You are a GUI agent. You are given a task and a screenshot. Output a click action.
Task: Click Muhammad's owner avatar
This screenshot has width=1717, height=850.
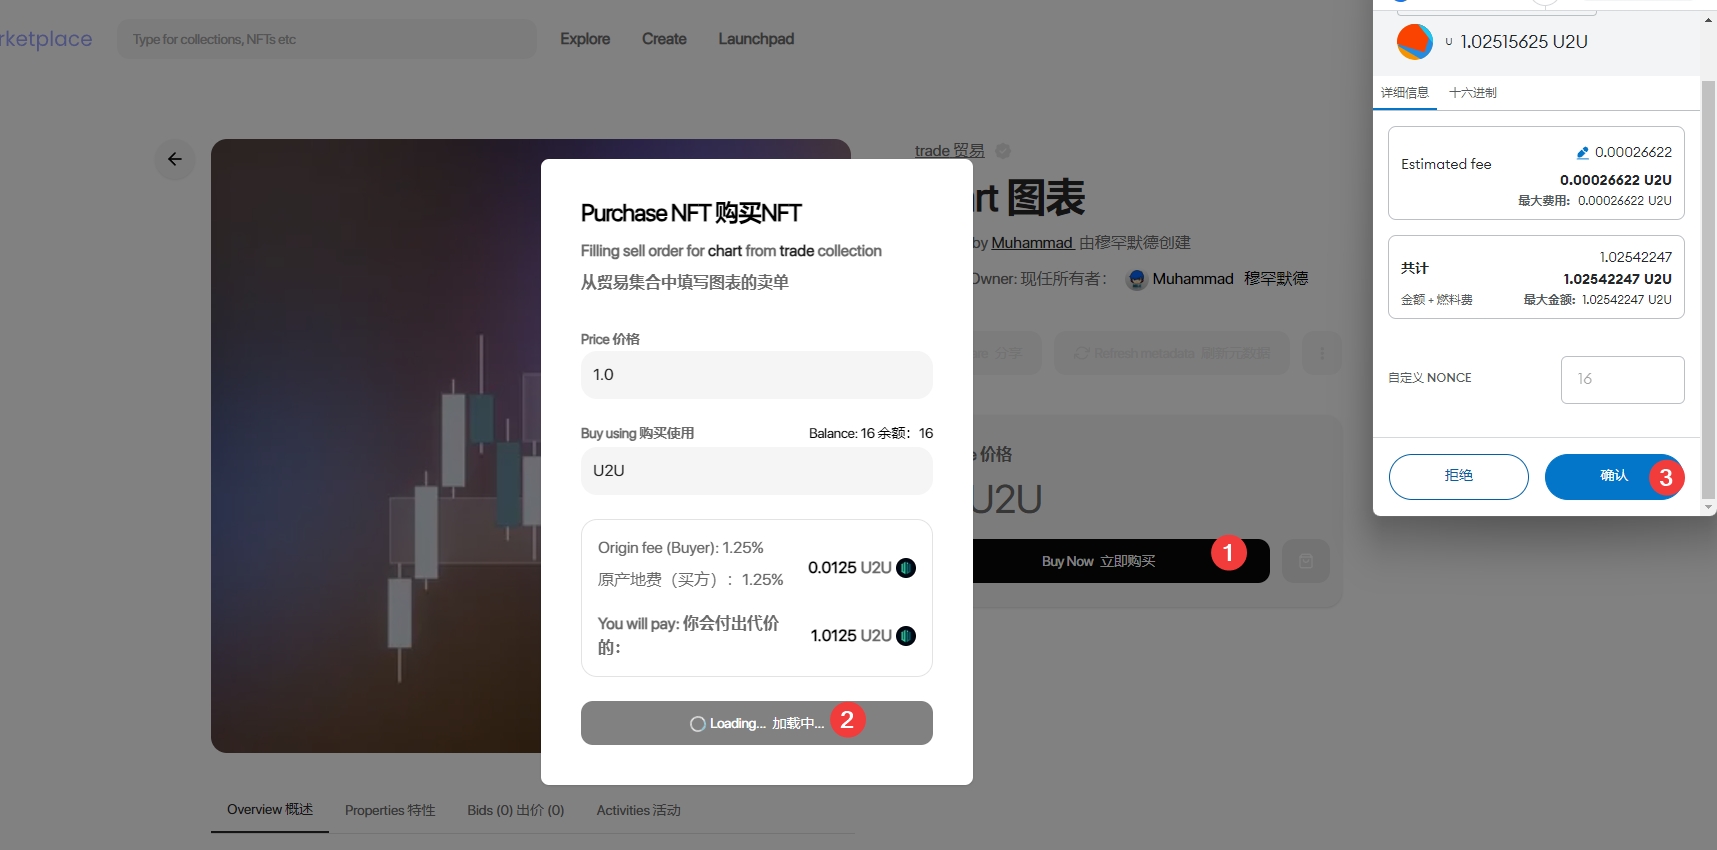click(x=1136, y=280)
